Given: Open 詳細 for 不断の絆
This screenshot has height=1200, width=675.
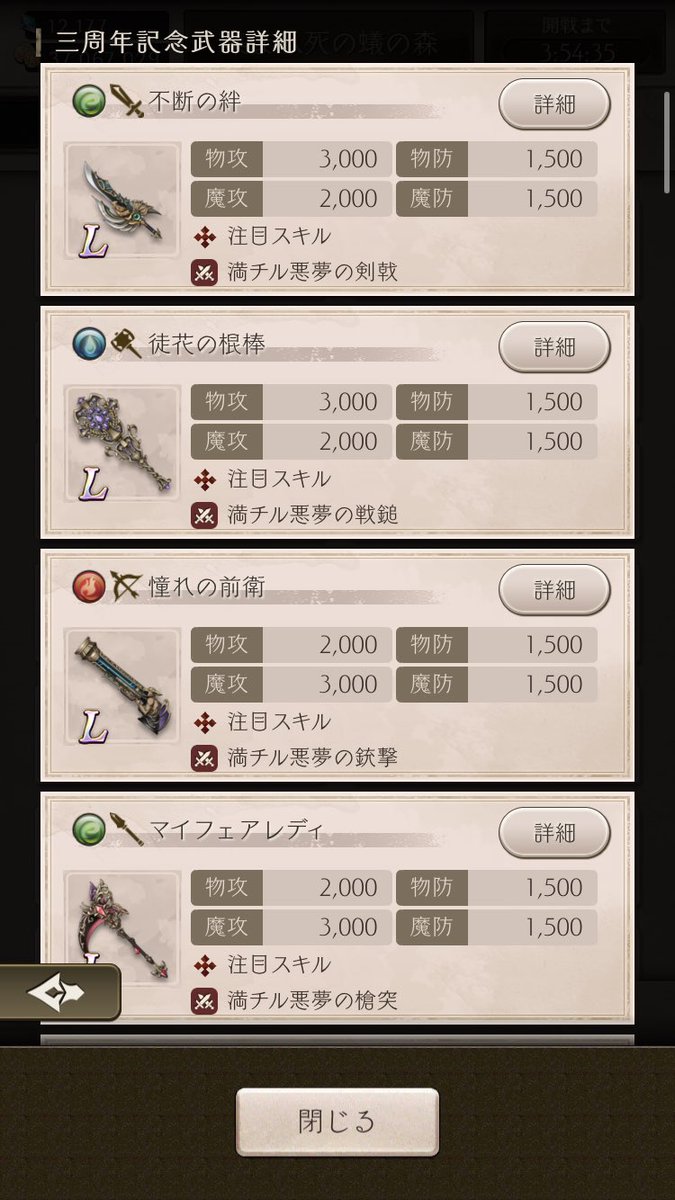Looking at the screenshot, I should point(554,104).
